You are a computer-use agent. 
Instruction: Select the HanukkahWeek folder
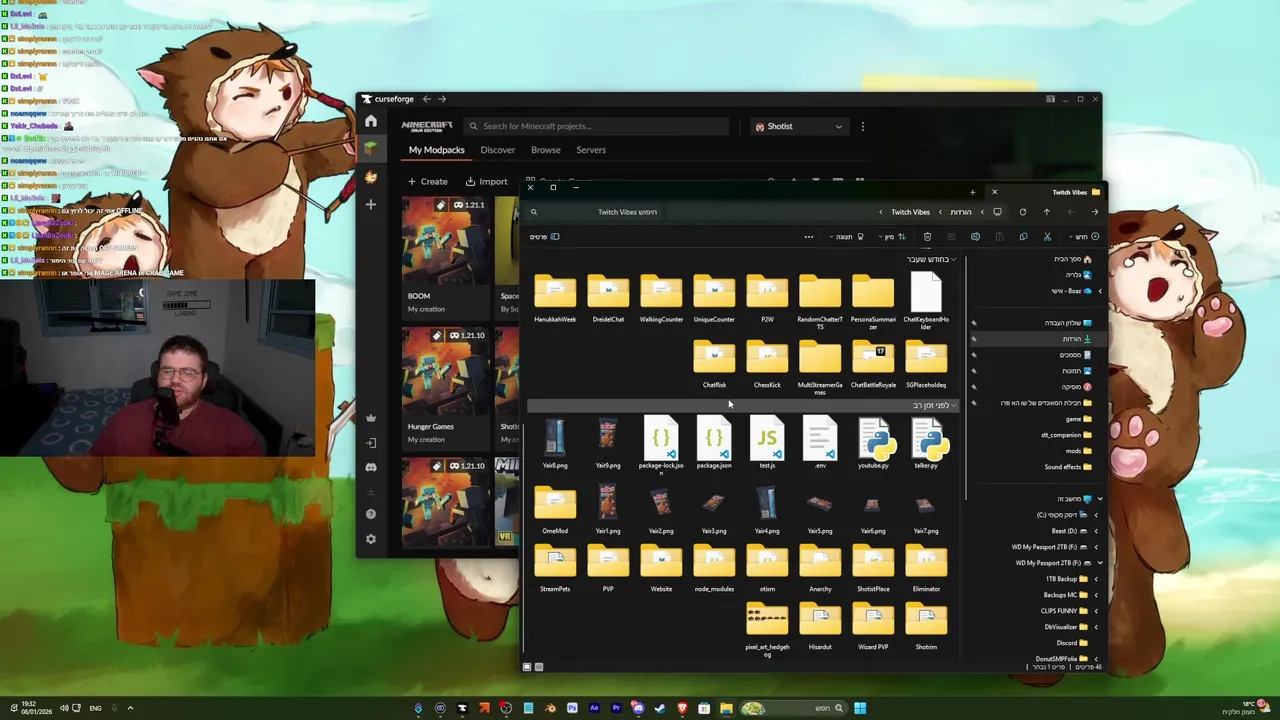pyautogui.click(x=555, y=299)
